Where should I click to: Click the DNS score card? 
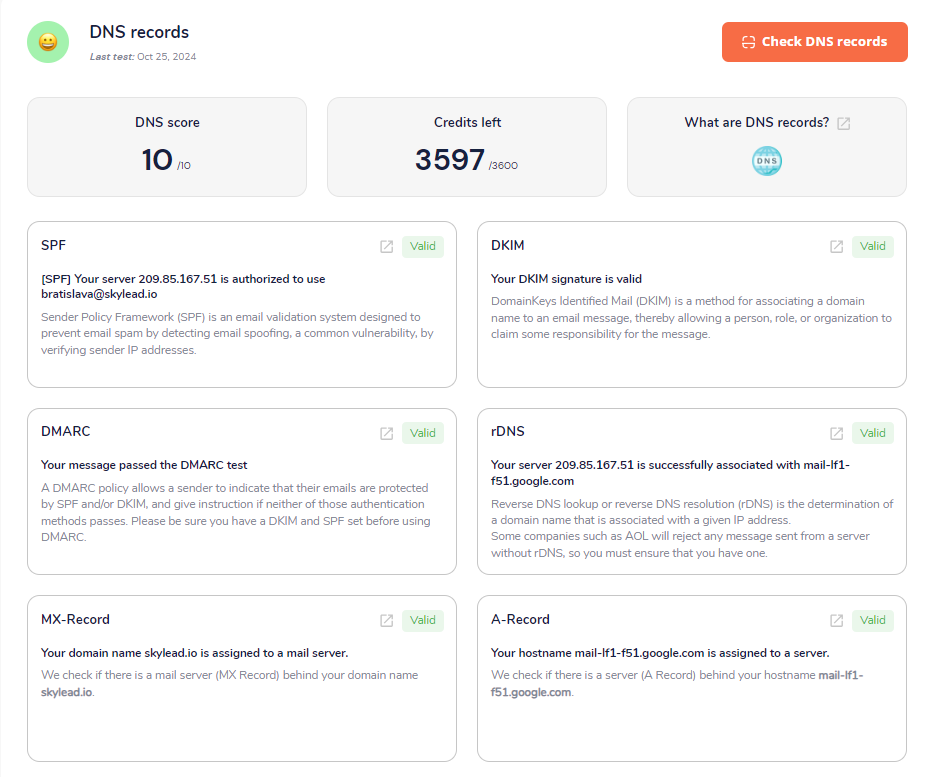(167, 147)
